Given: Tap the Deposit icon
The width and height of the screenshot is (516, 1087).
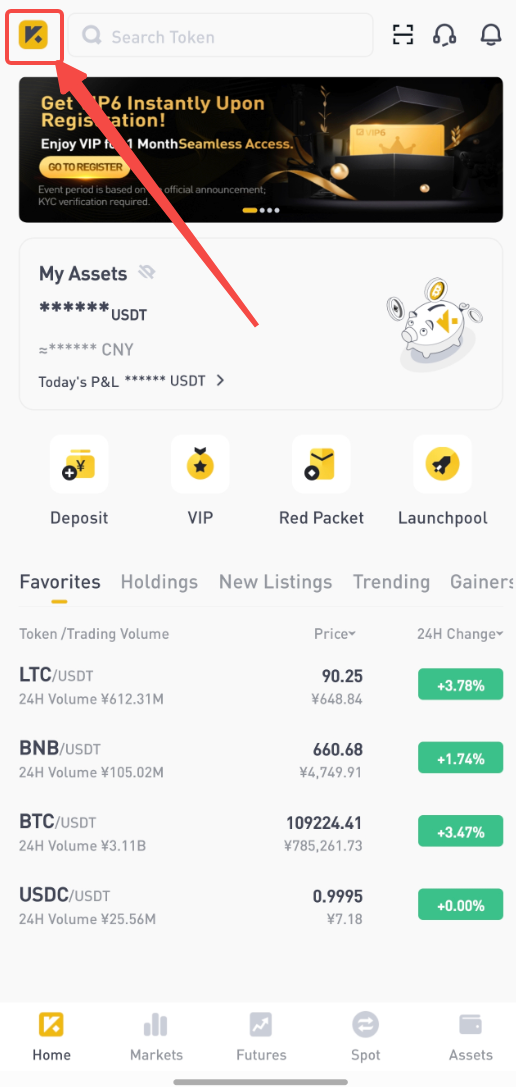Looking at the screenshot, I should (x=79, y=464).
